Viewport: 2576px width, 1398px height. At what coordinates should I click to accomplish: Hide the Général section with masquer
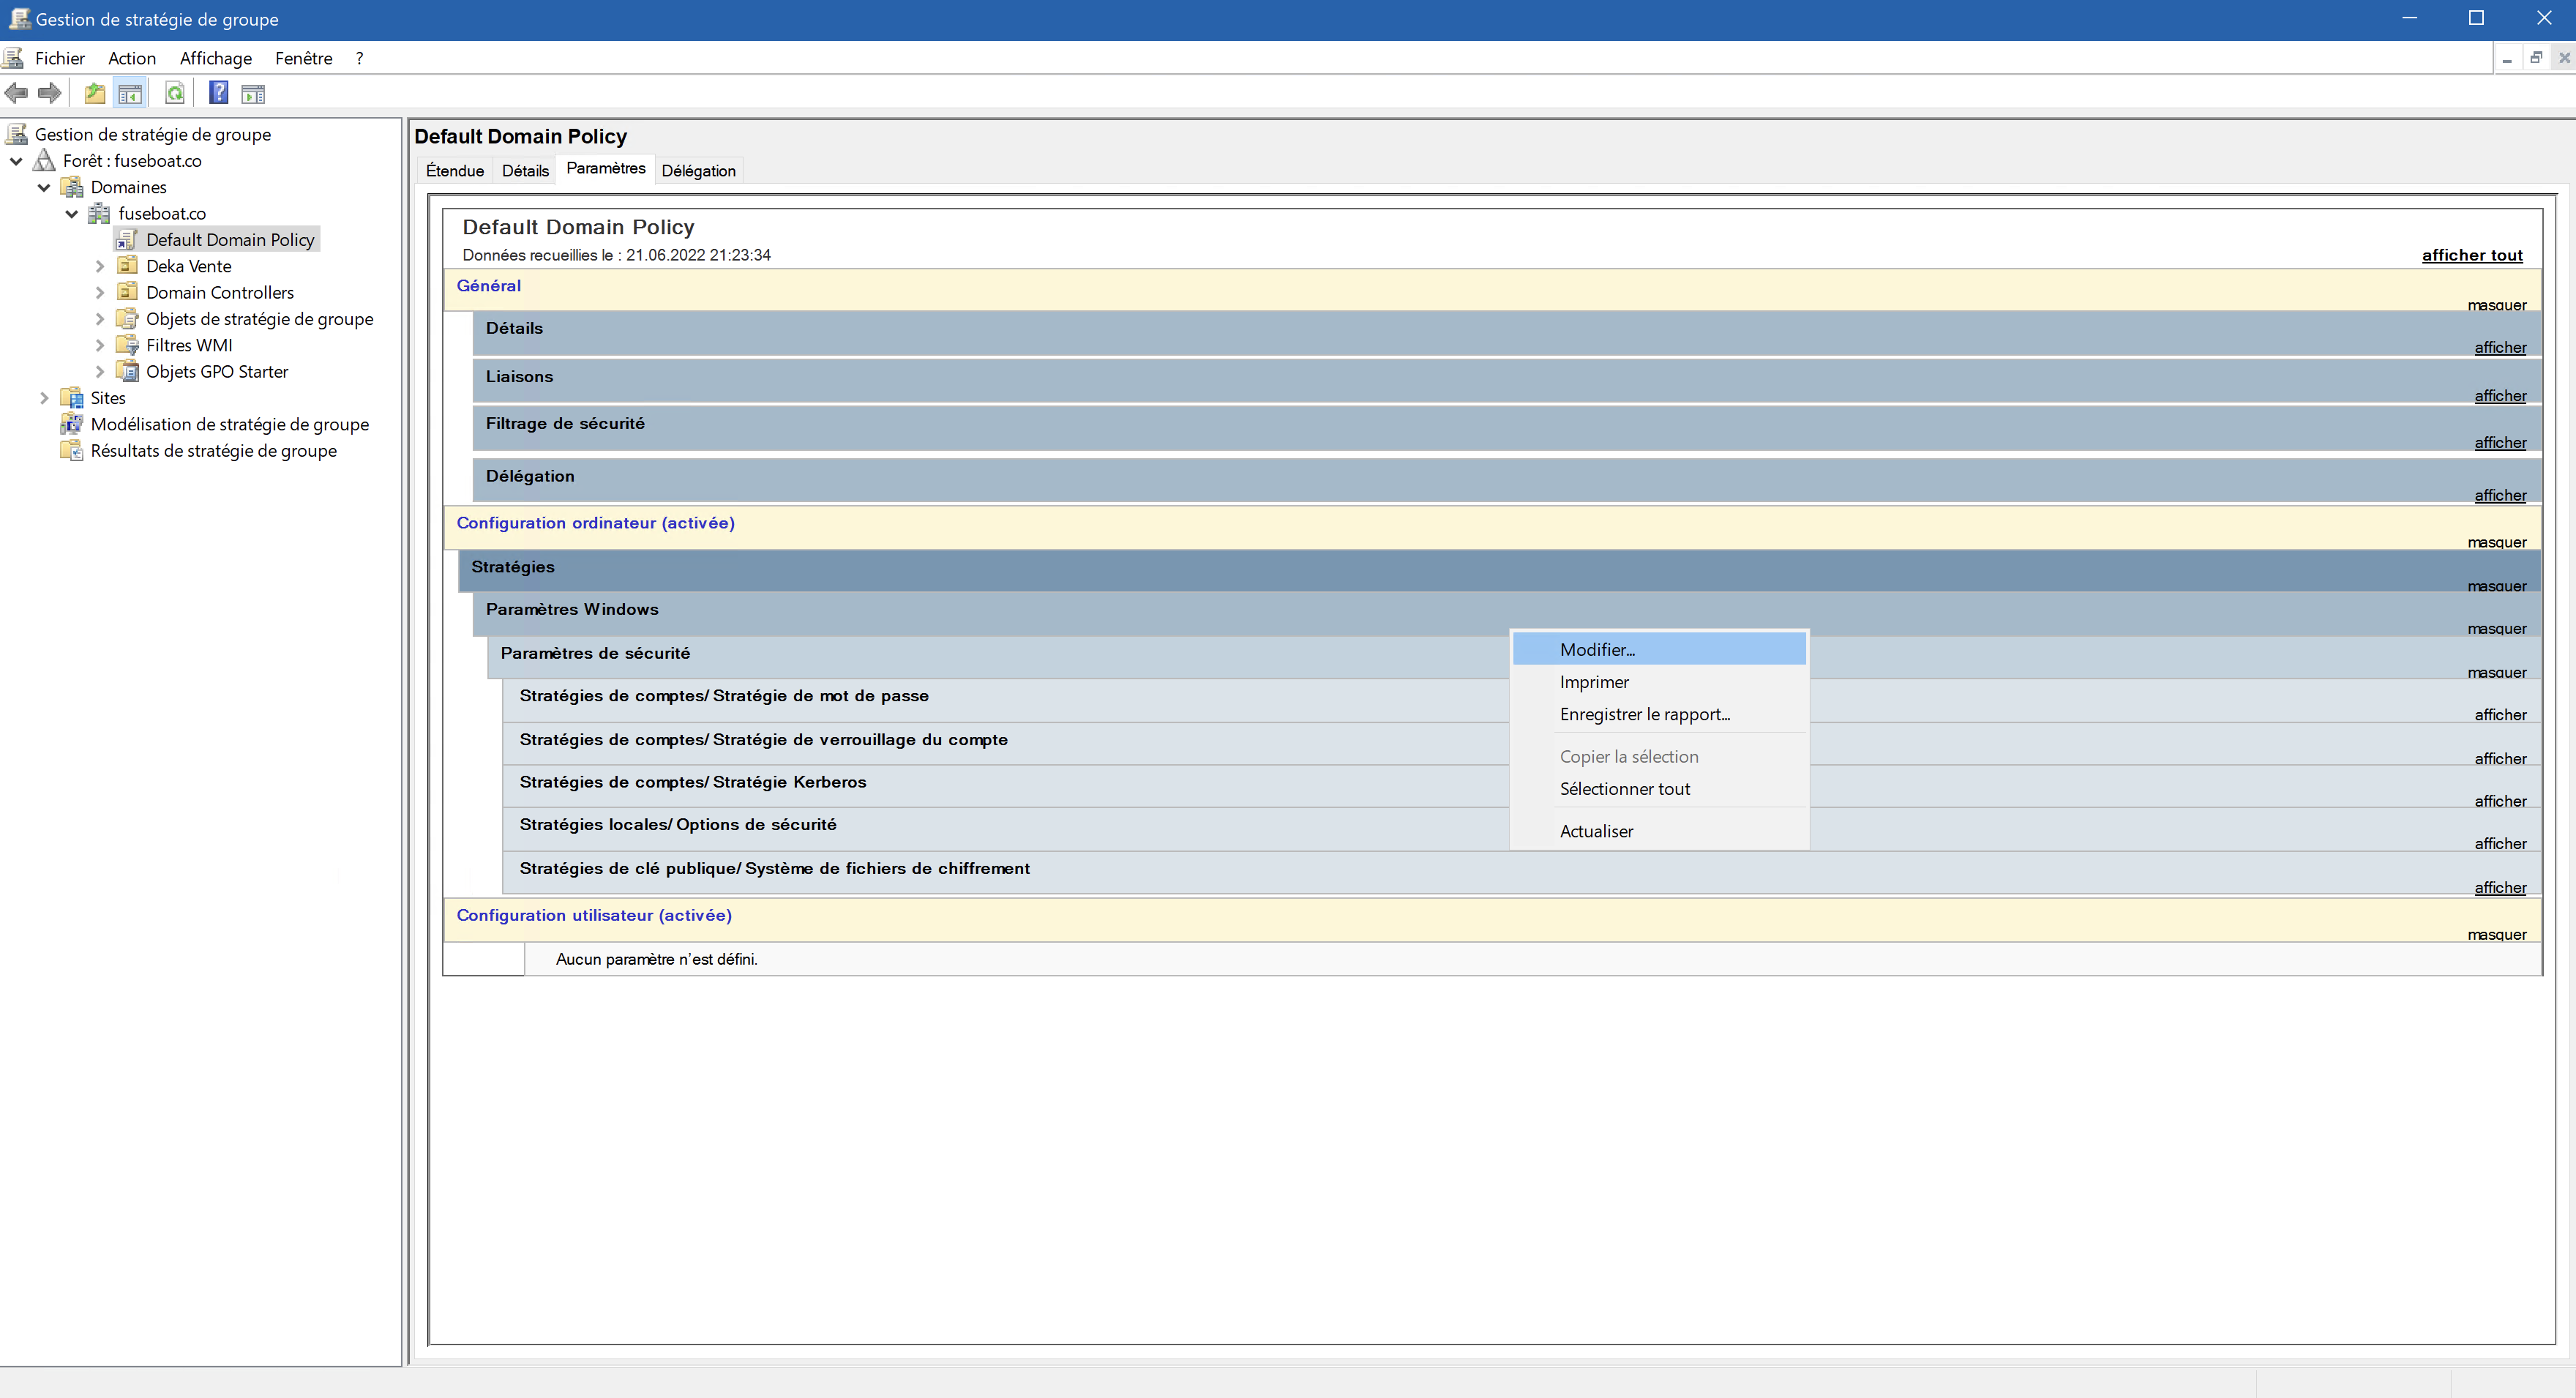click(2496, 305)
